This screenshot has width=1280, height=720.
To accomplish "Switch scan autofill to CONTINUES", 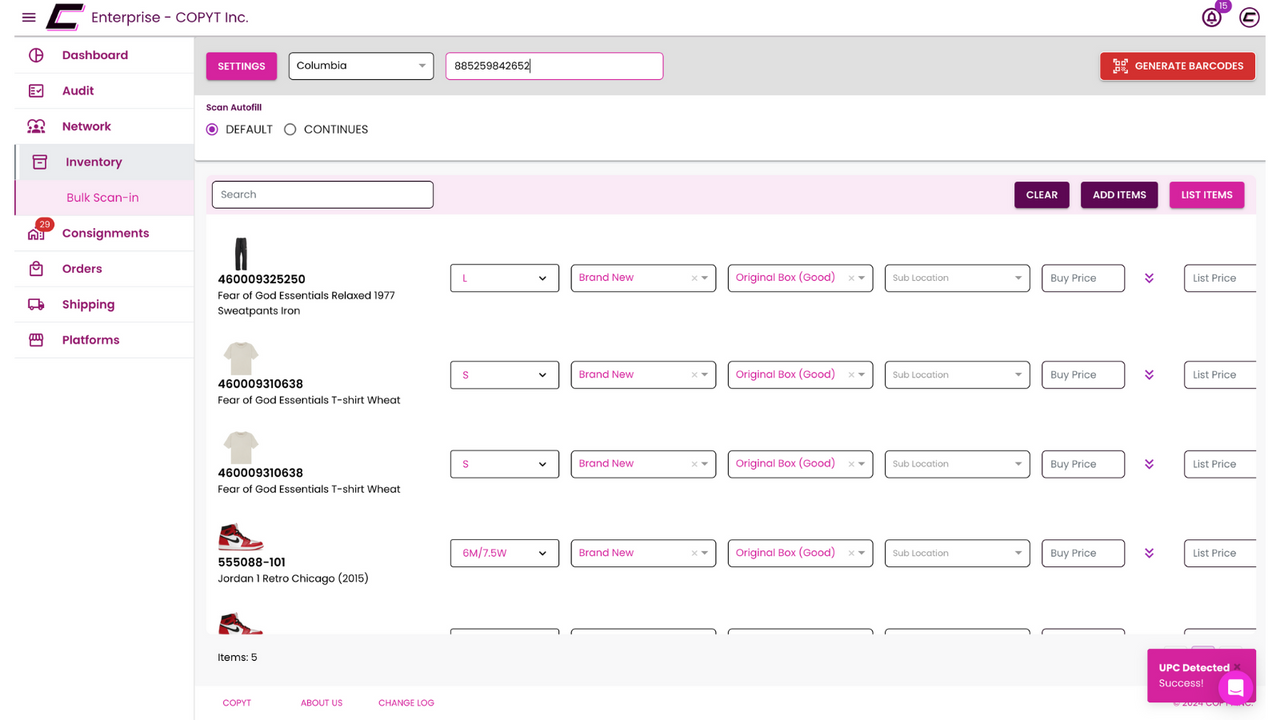I will tap(289, 129).
